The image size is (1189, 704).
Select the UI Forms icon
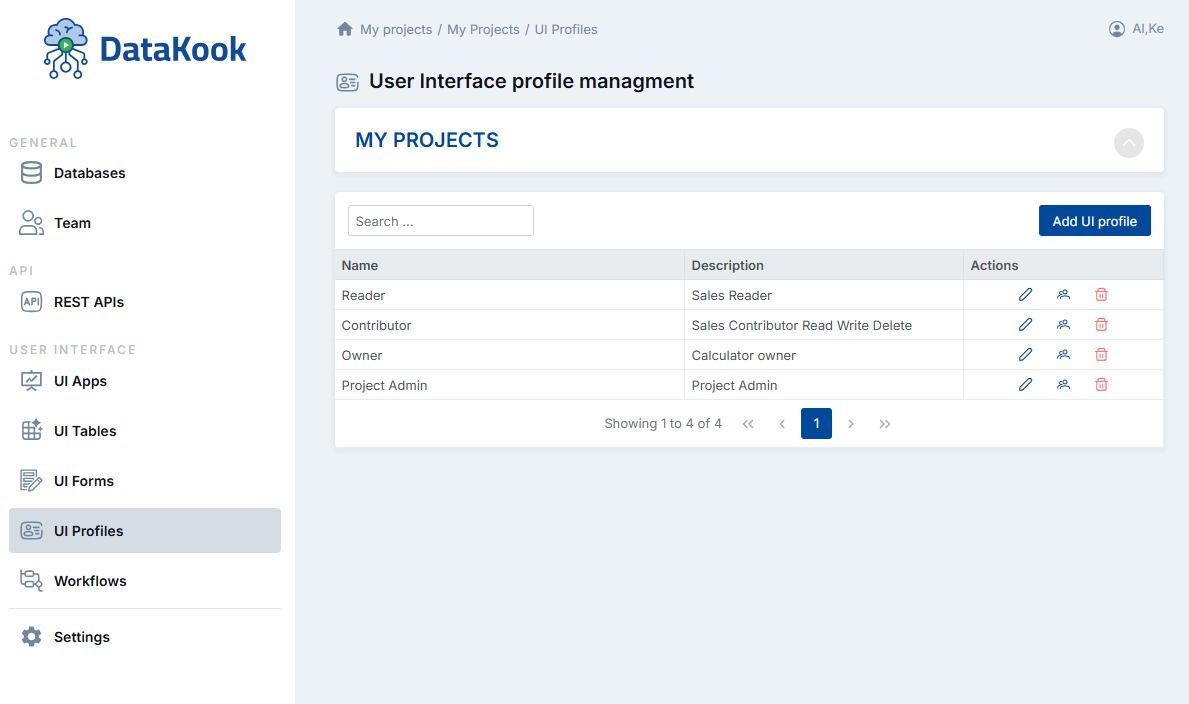click(x=29, y=480)
